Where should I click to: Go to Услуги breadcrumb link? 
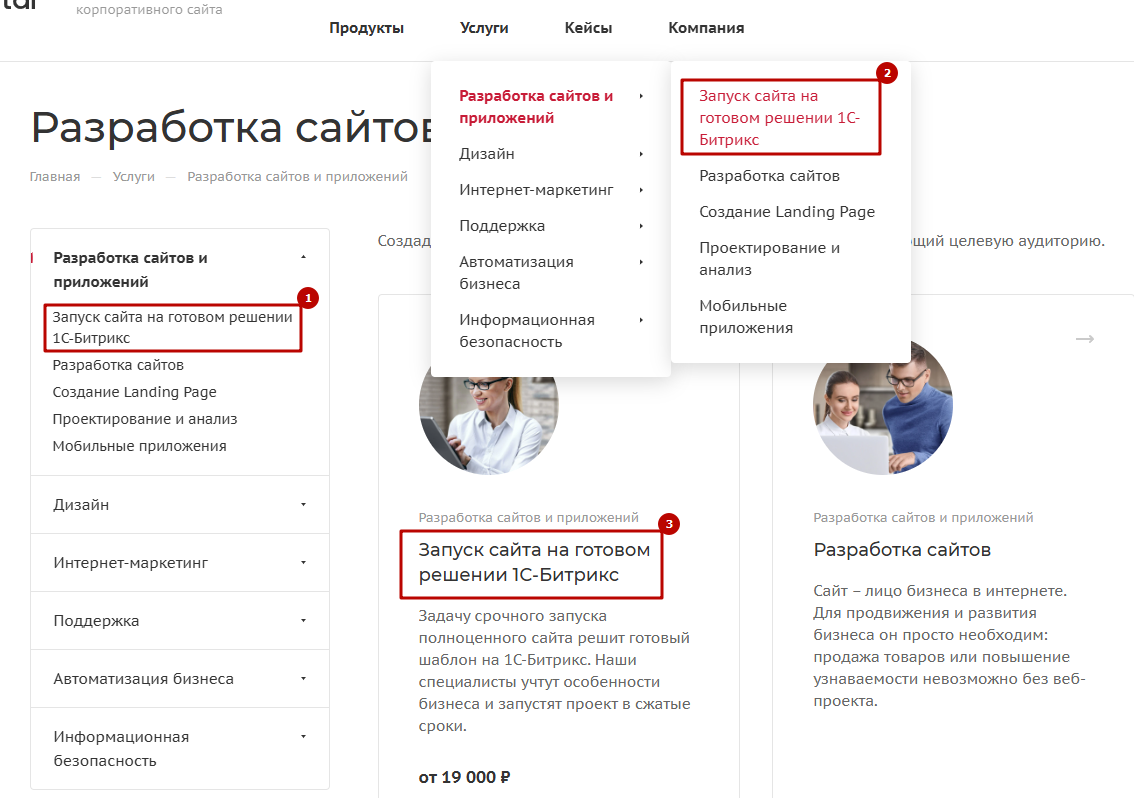click(134, 177)
